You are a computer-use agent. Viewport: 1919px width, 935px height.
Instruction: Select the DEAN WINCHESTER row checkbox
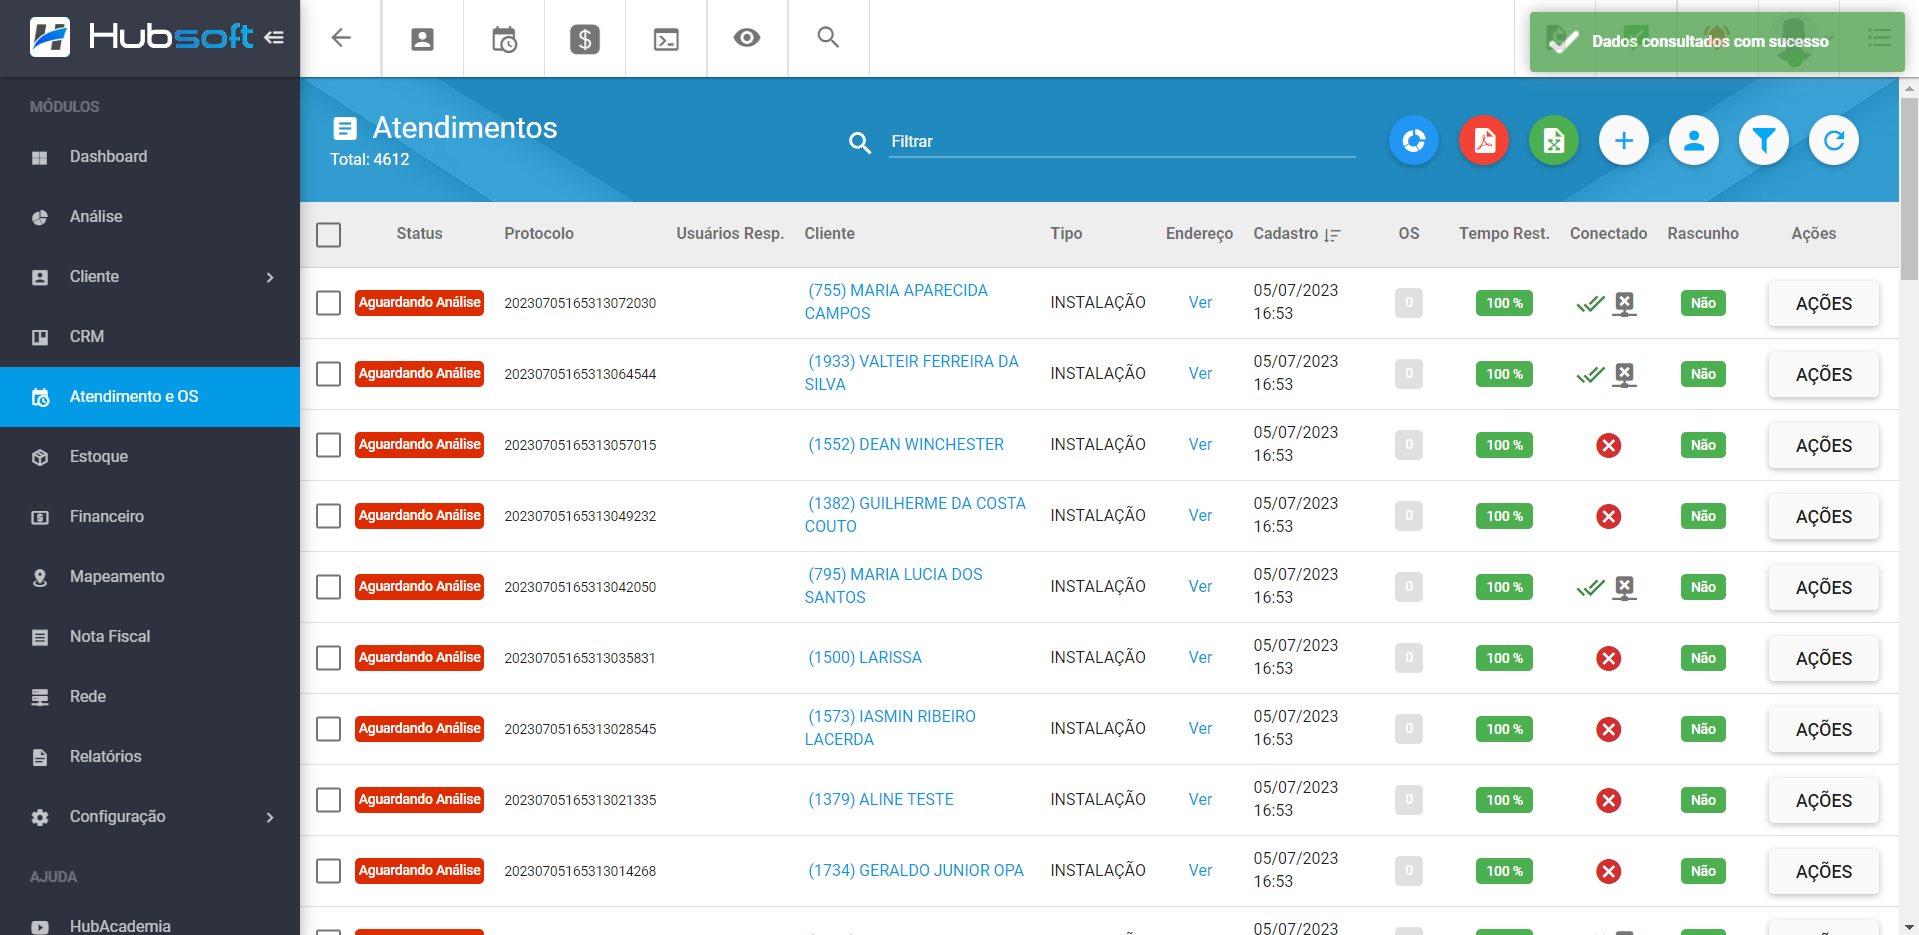(328, 445)
